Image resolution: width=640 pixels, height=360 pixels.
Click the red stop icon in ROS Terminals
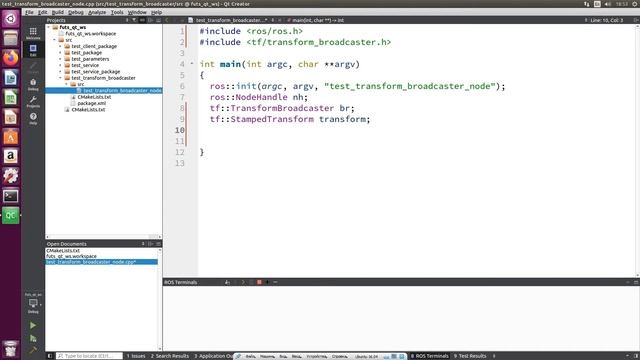[x=259, y=282]
